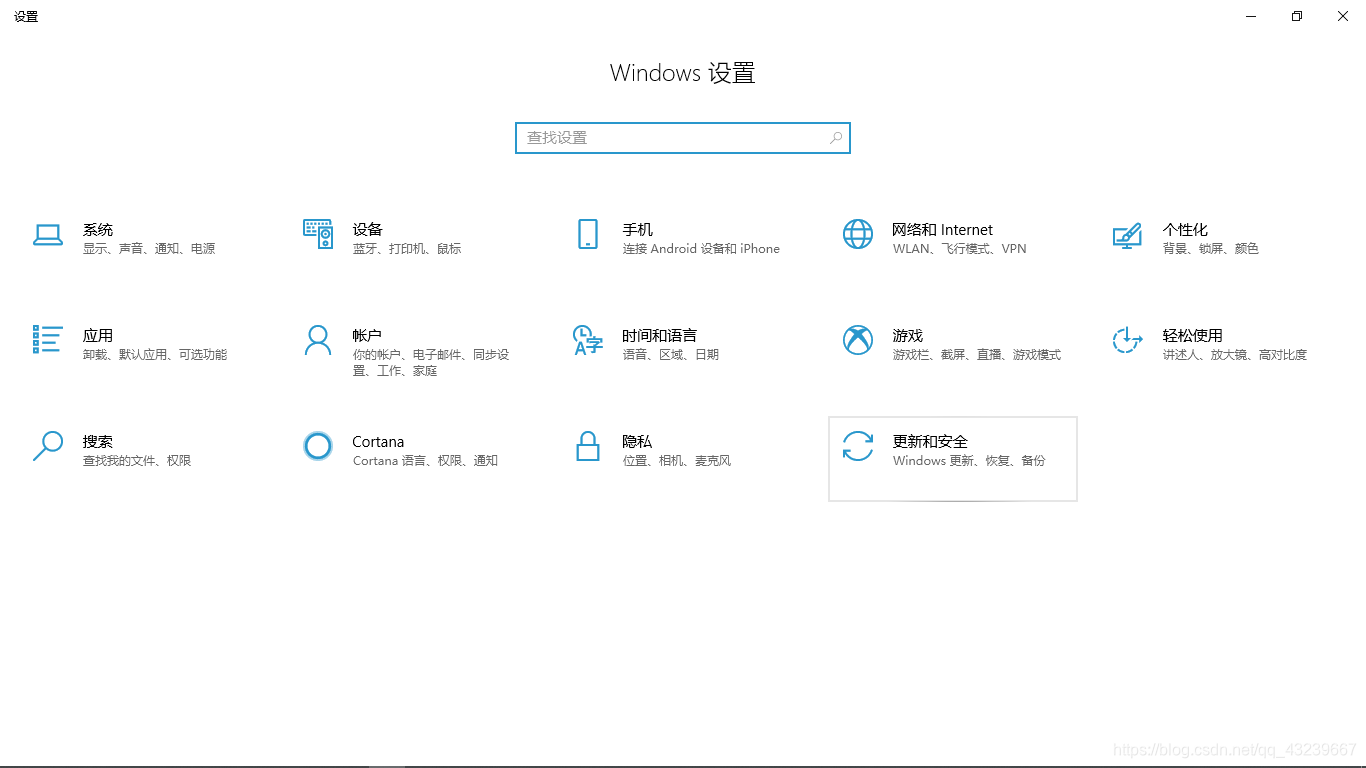Click the text 显示、声音、通知、电源

point(149,249)
